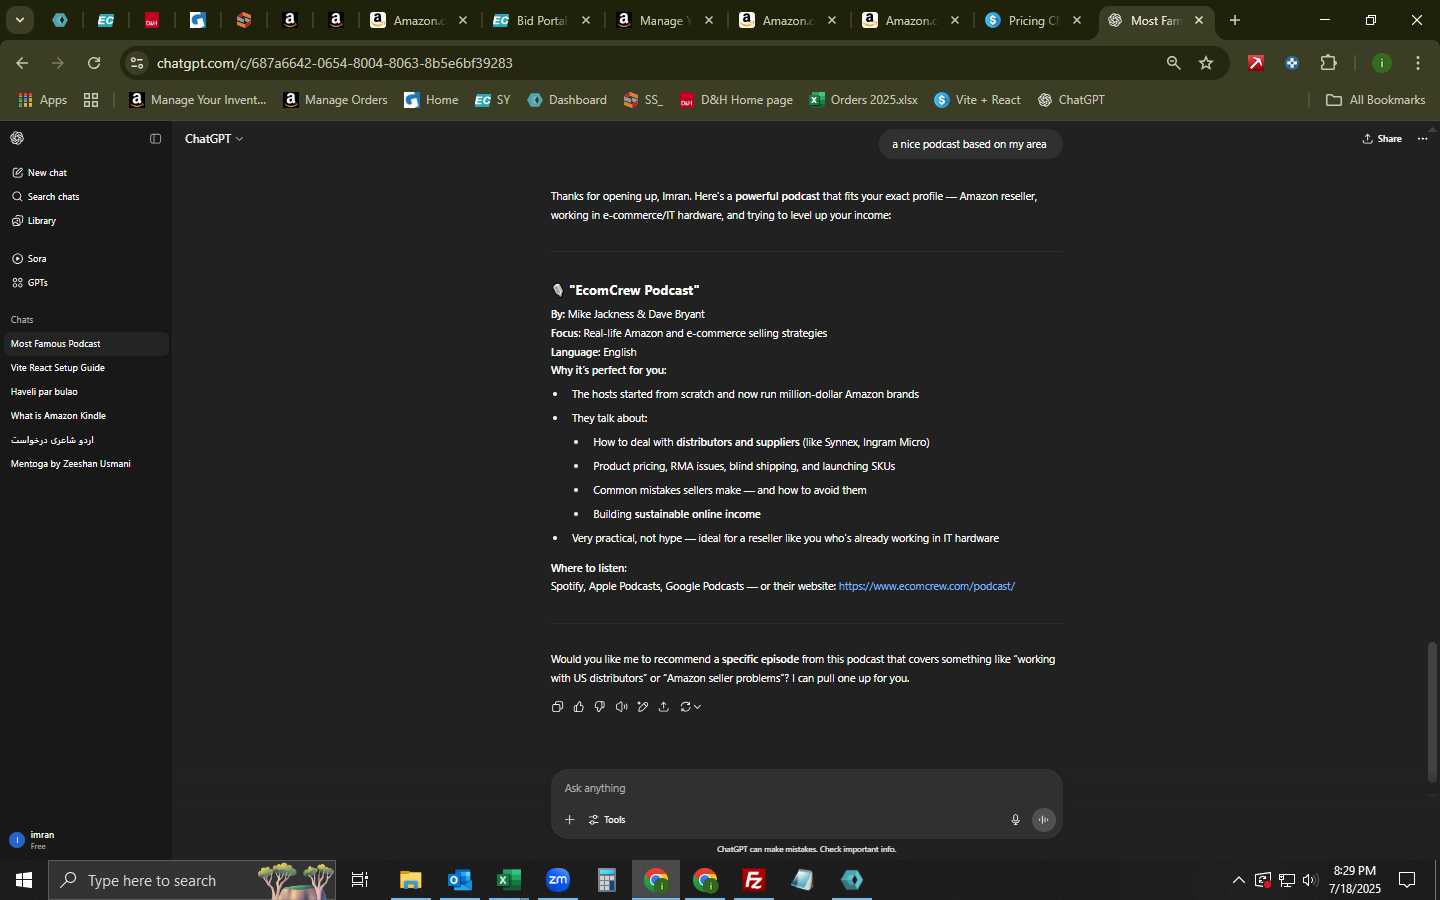
Task: Collapse the sidebar with the toggle icon
Action: tap(155, 139)
